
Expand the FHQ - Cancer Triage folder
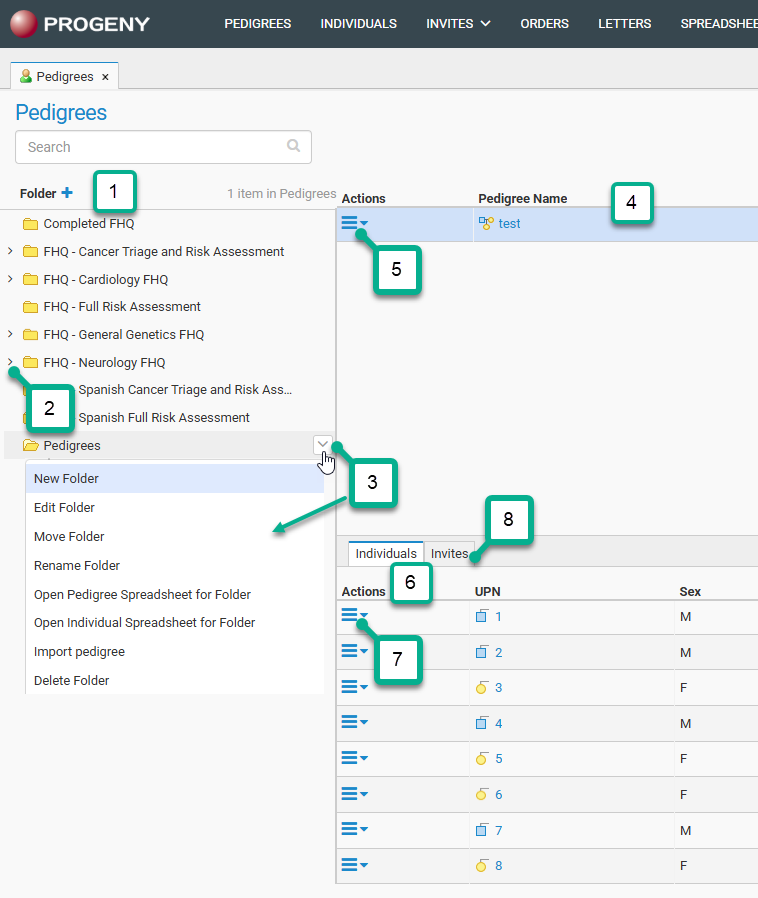[x=10, y=251]
